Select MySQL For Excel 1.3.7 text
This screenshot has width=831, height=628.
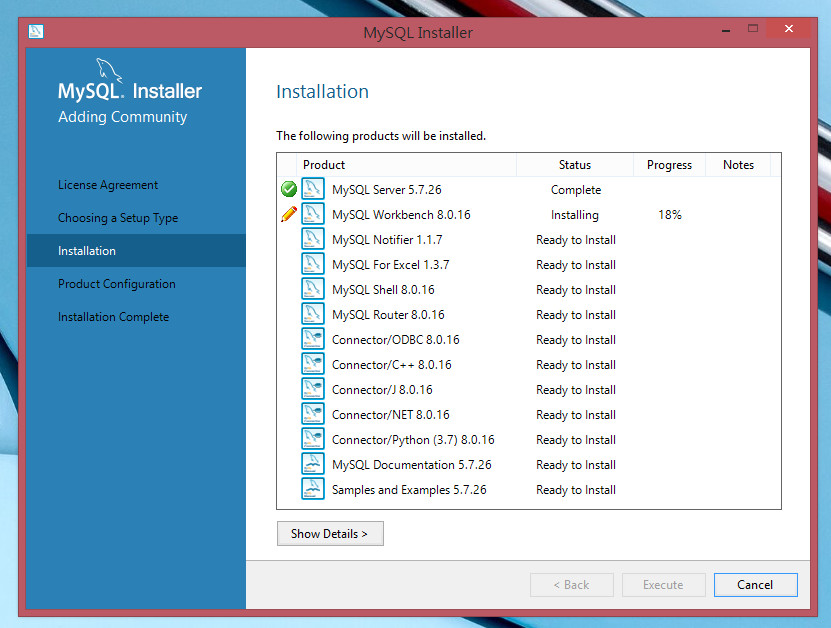point(391,264)
